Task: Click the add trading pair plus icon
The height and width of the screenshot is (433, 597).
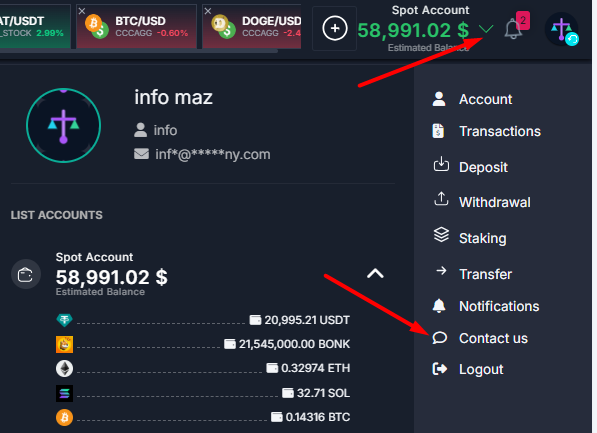Action: click(335, 28)
